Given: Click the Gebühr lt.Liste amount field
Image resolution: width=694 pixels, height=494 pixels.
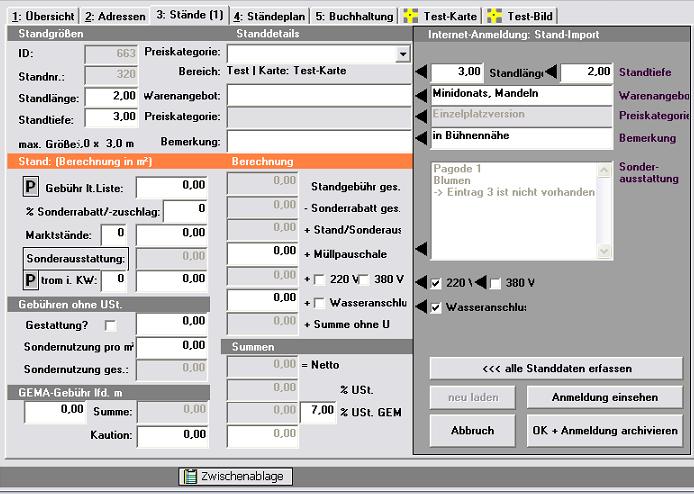Looking at the screenshot, I should (x=171, y=187).
